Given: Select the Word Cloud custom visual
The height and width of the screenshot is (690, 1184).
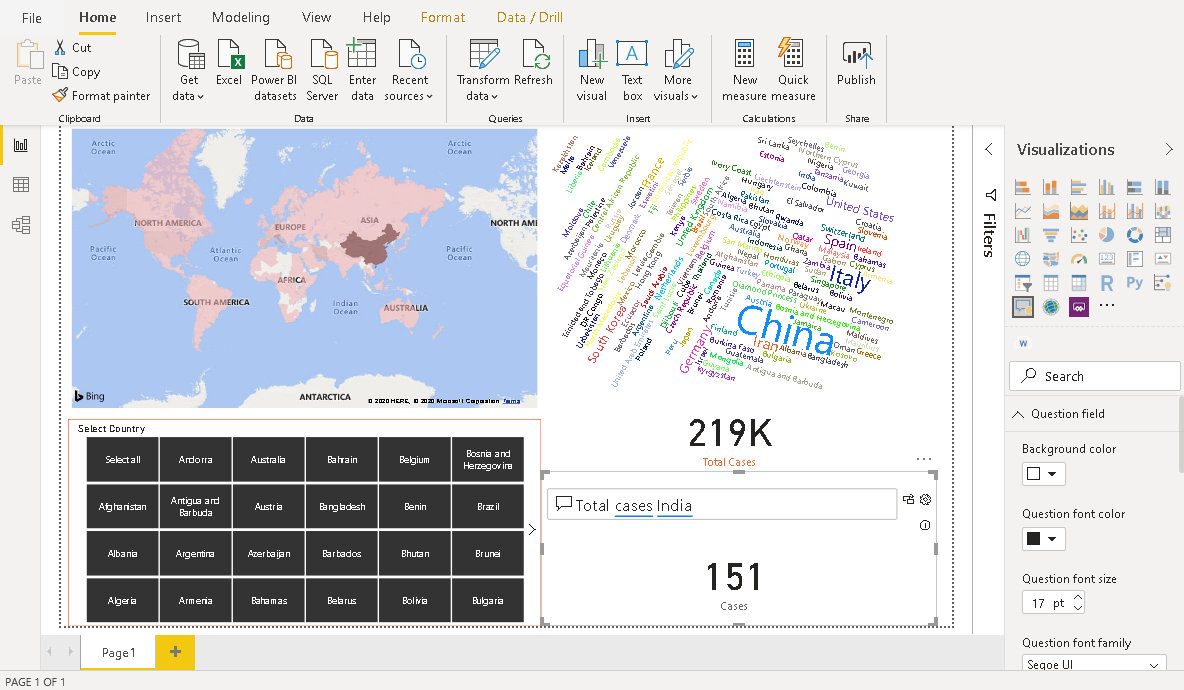Looking at the screenshot, I should 1023,343.
